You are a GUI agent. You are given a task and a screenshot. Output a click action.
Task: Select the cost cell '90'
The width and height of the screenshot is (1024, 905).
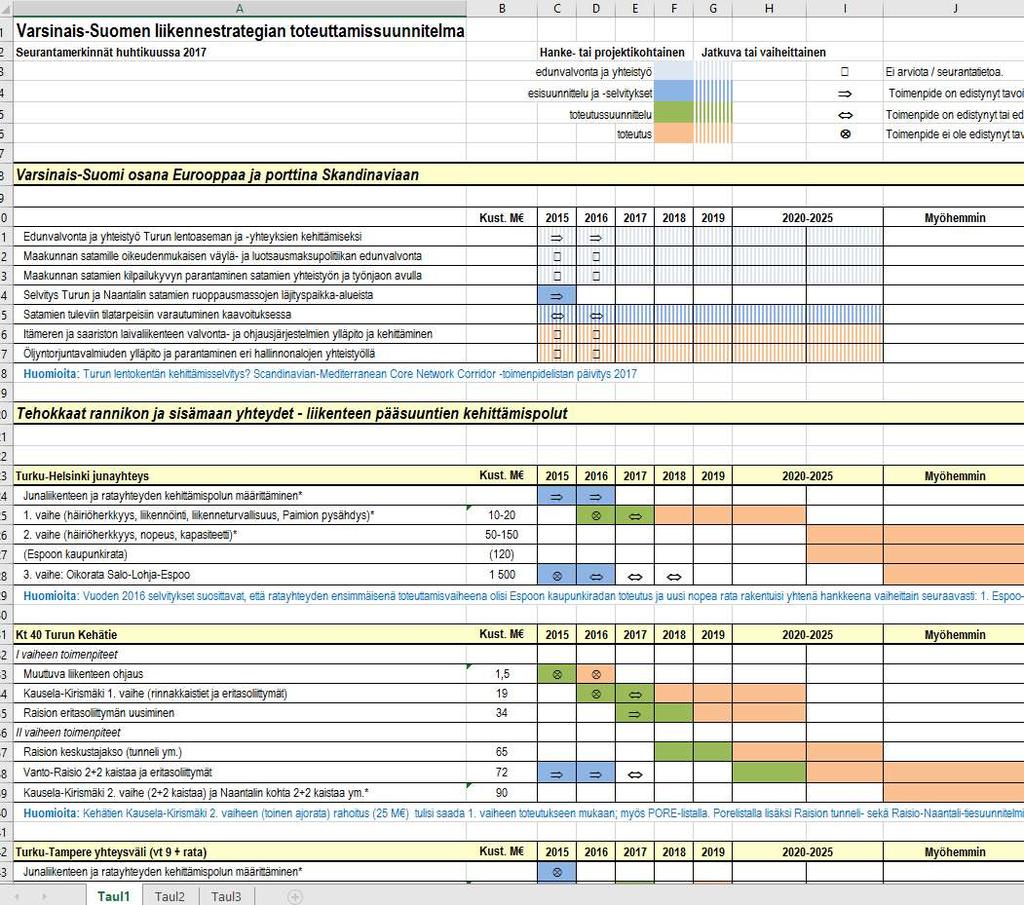(502, 793)
